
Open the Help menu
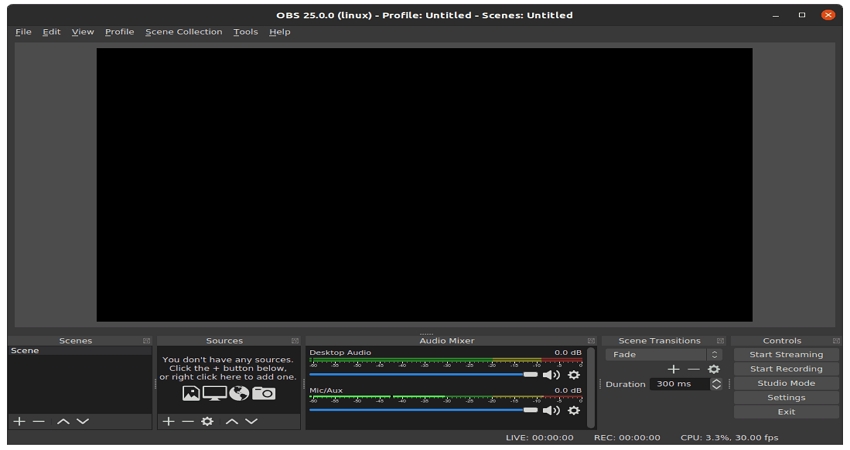pos(280,32)
